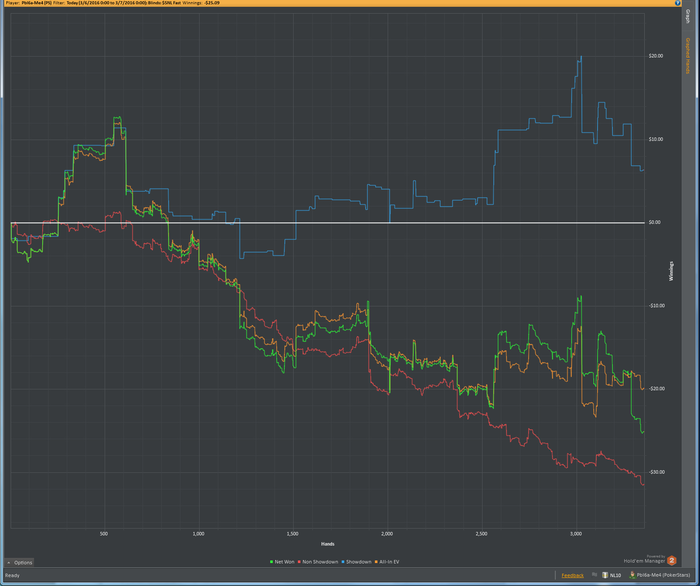This screenshot has width=700, height=586.
Task: Click the Ready status text
Action: (x=12, y=575)
